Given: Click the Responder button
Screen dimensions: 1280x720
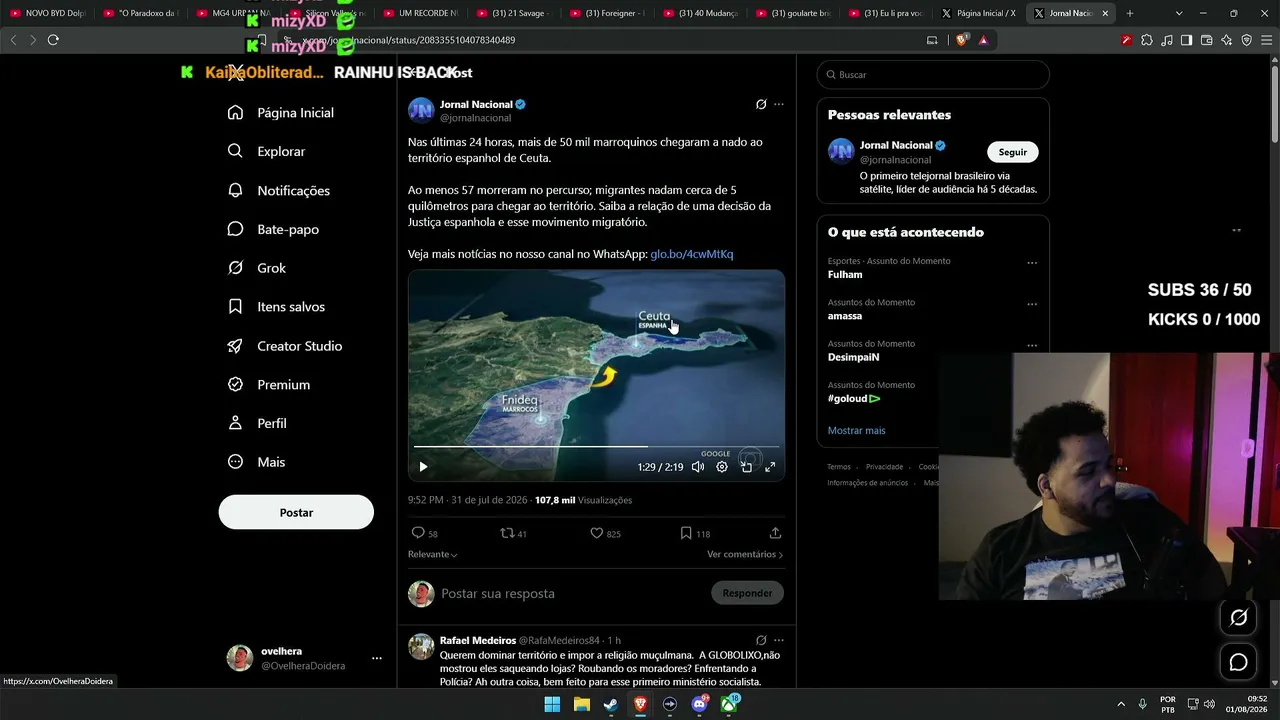Looking at the screenshot, I should coord(747,593).
